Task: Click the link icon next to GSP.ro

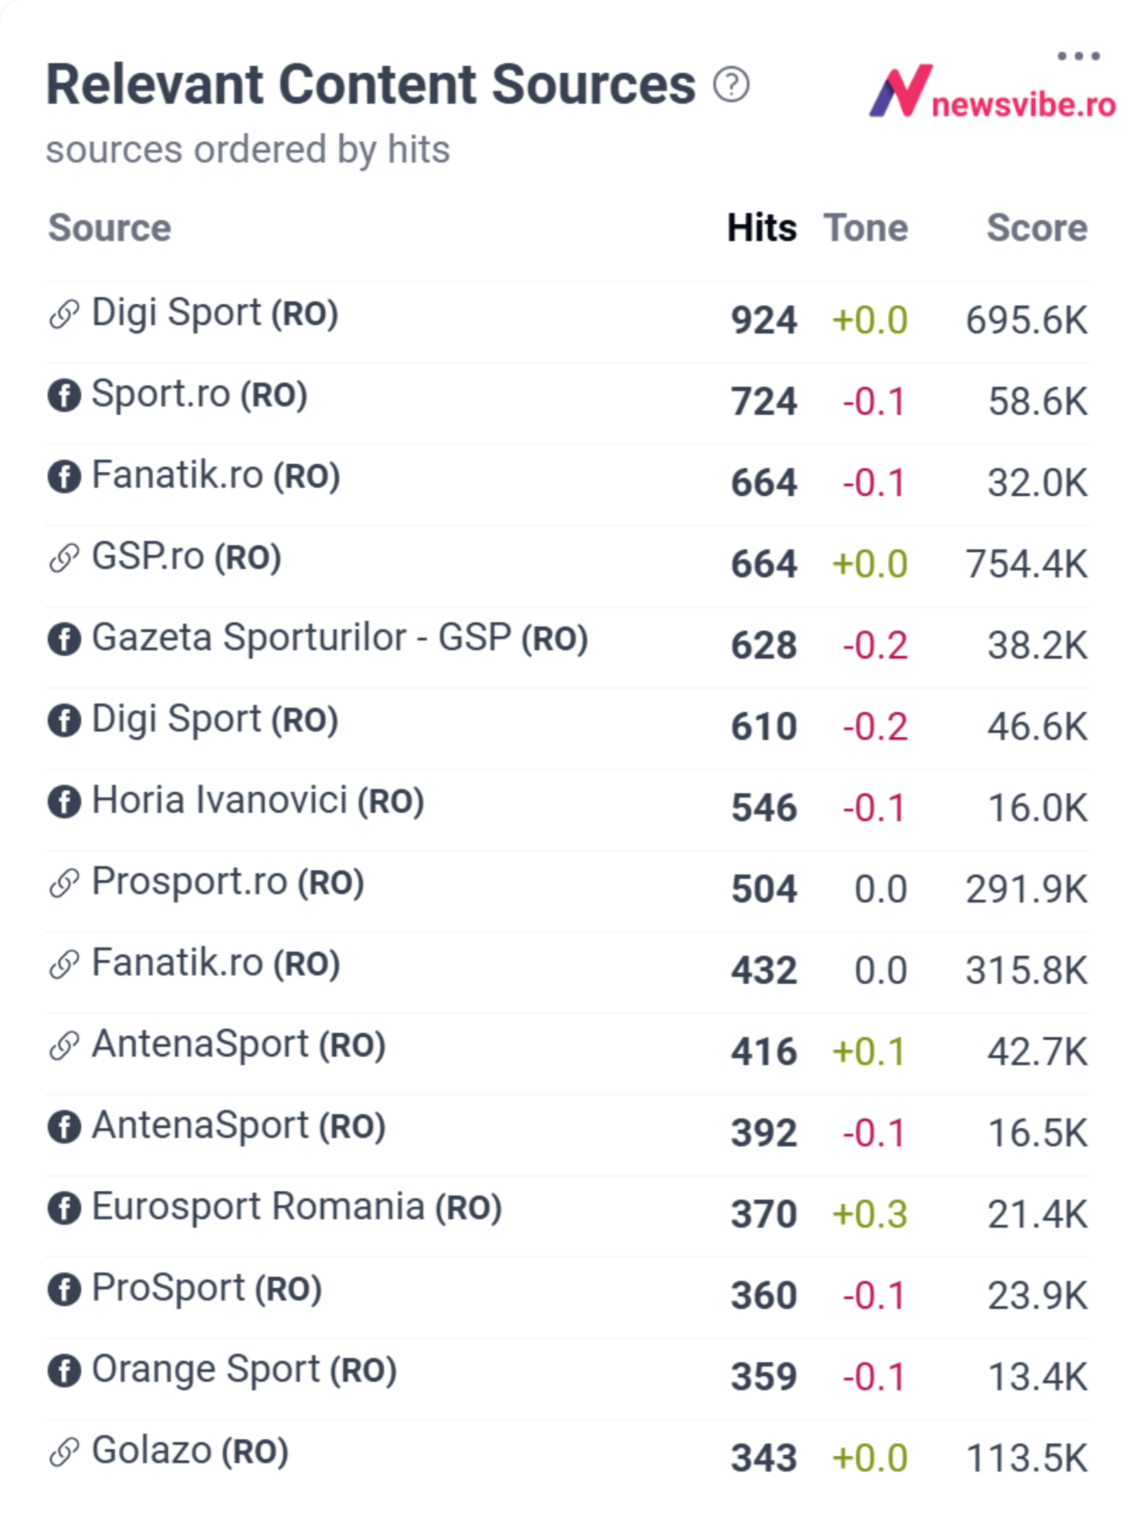Action: [63, 559]
